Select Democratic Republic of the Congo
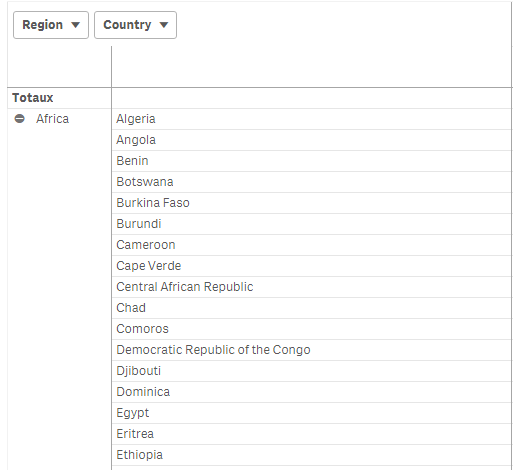This screenshot has height=470, width=513. [x=213, y=350]
